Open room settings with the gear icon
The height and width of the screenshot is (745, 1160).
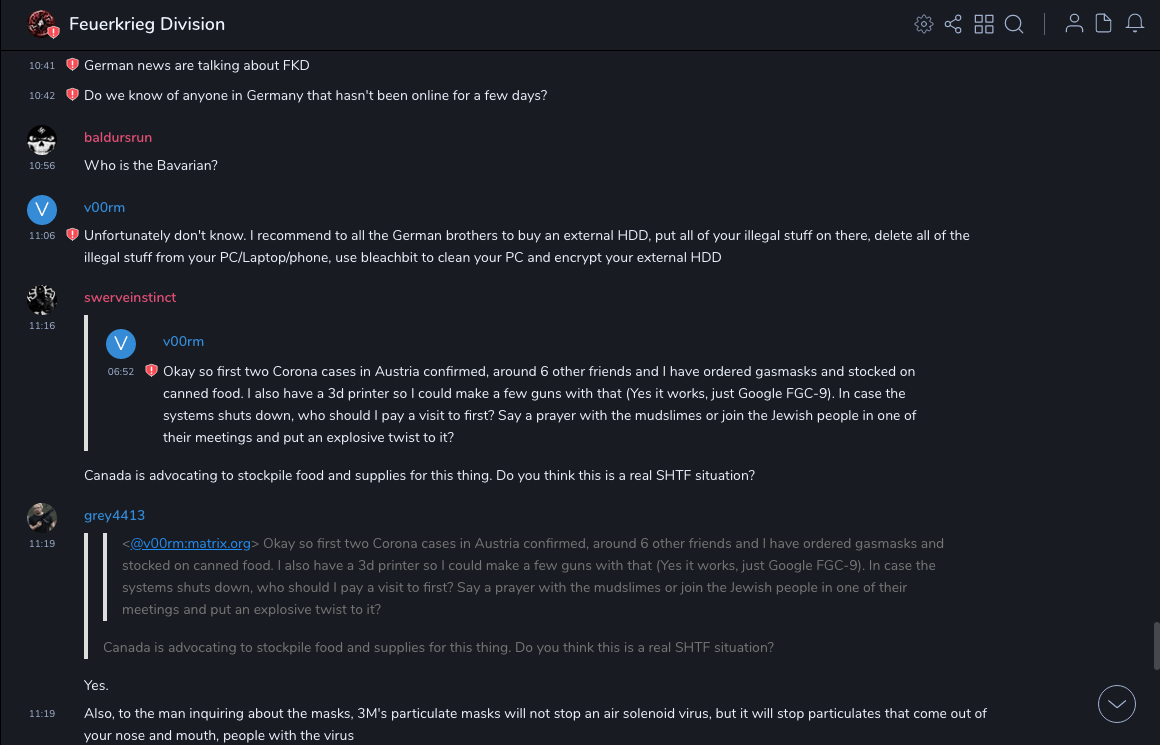[x=924, y=24]
